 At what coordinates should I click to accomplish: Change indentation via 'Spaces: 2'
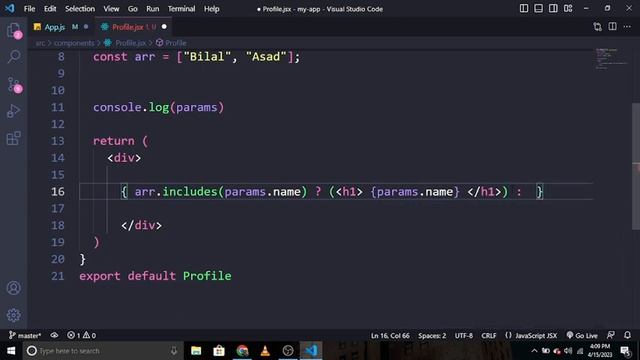pos(432,336)
